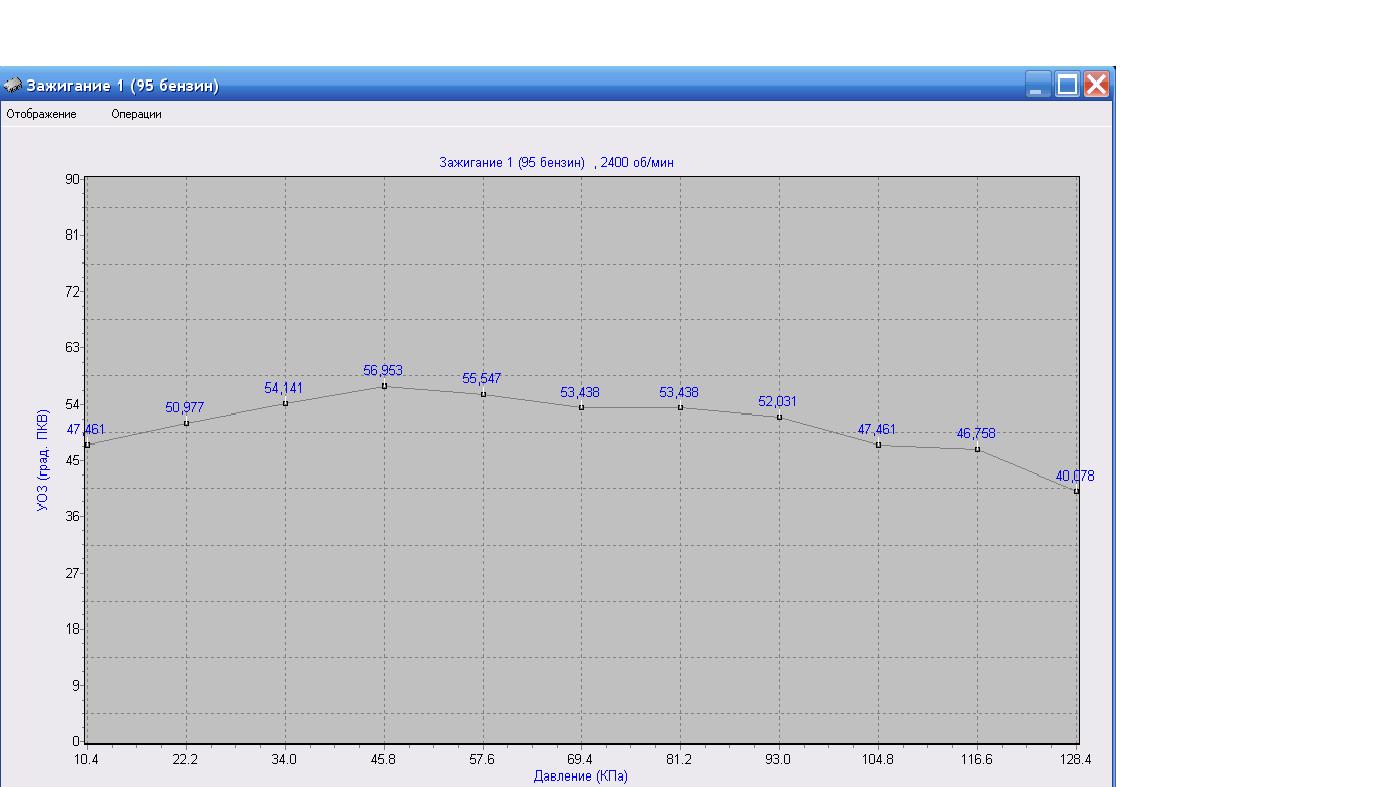Maximize the Зажигание 1 window
1398x787 pixels.
(x=1068, y=85)
